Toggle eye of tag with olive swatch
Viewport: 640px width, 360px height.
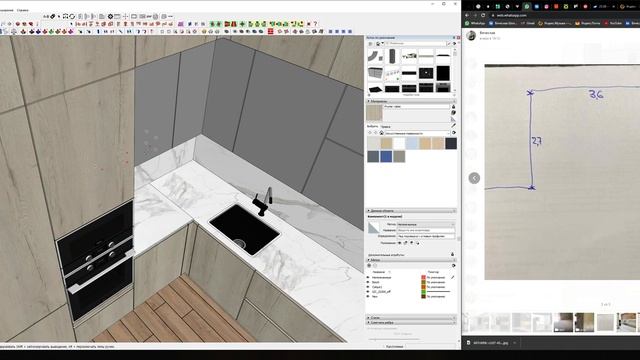pyautogui.click(x=368, y=282)
